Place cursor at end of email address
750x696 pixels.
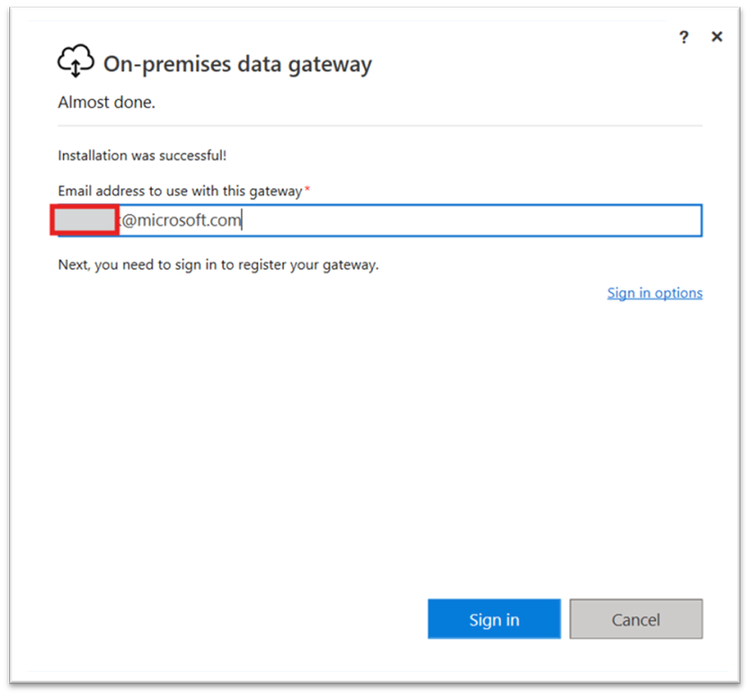pos(243,220)
